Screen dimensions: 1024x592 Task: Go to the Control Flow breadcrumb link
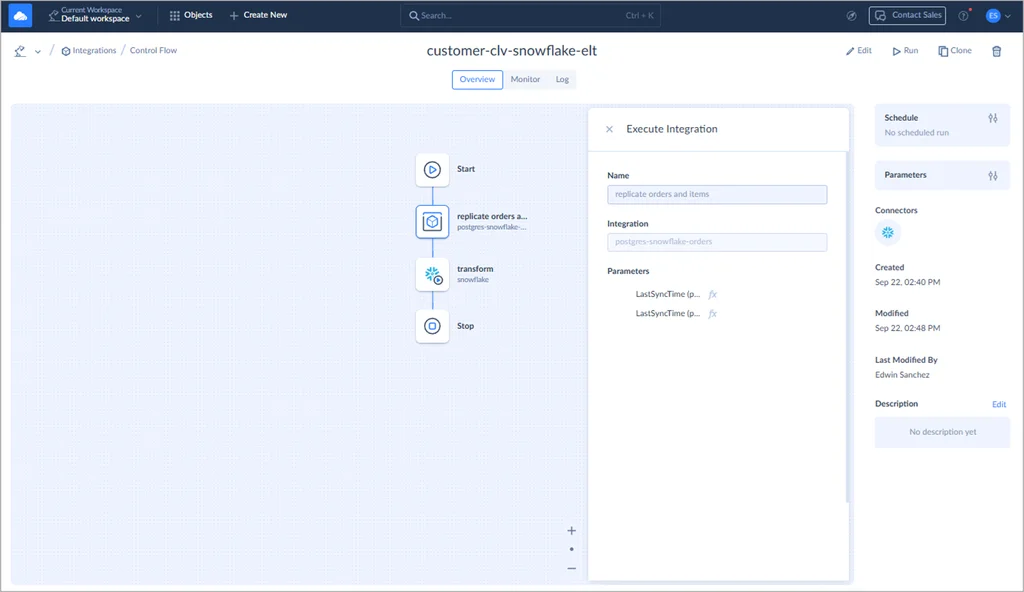pos(153,50)
